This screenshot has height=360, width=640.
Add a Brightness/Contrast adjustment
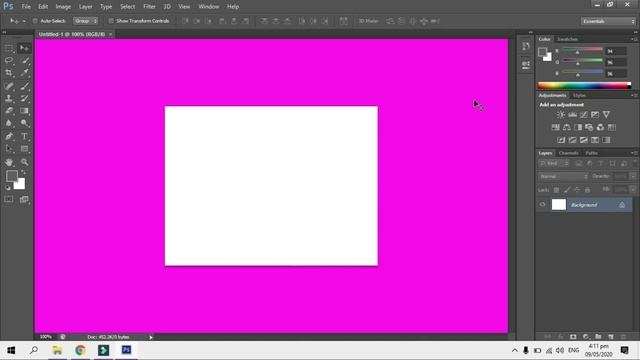[x=561, y=115]
